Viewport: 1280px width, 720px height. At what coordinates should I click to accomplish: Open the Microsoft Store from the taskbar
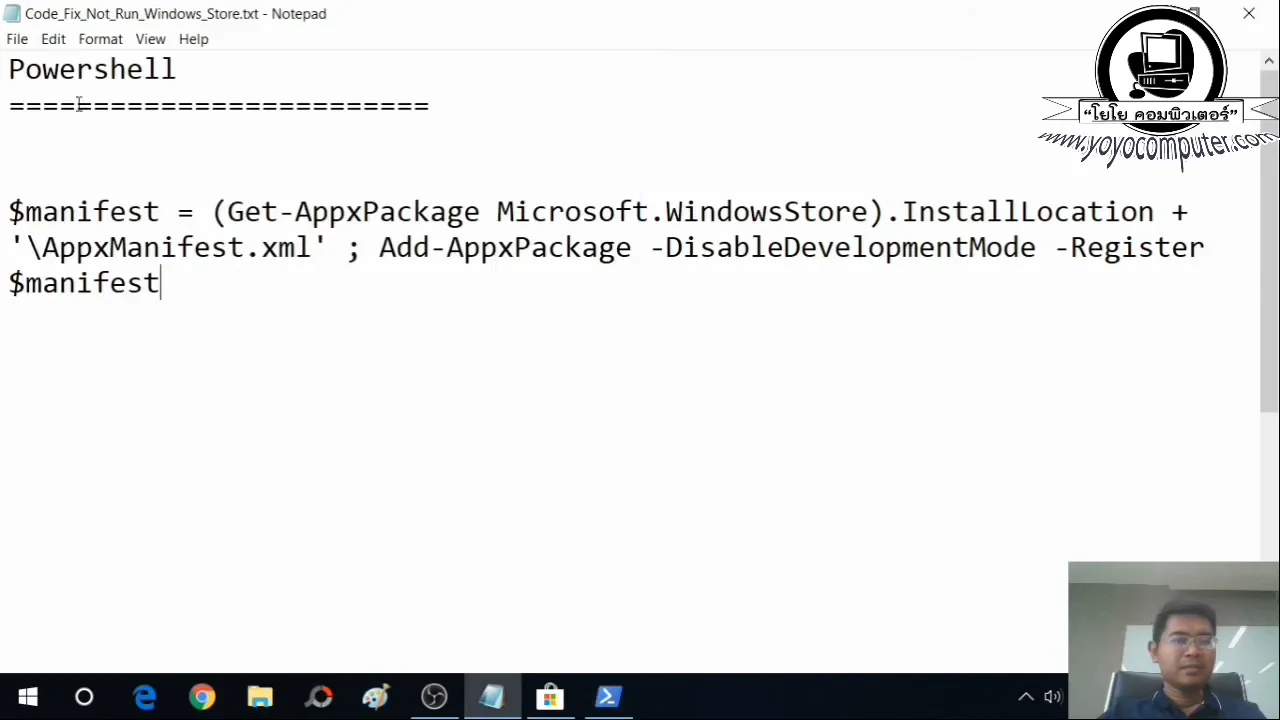pyautogui.click(x=550, y=696)
